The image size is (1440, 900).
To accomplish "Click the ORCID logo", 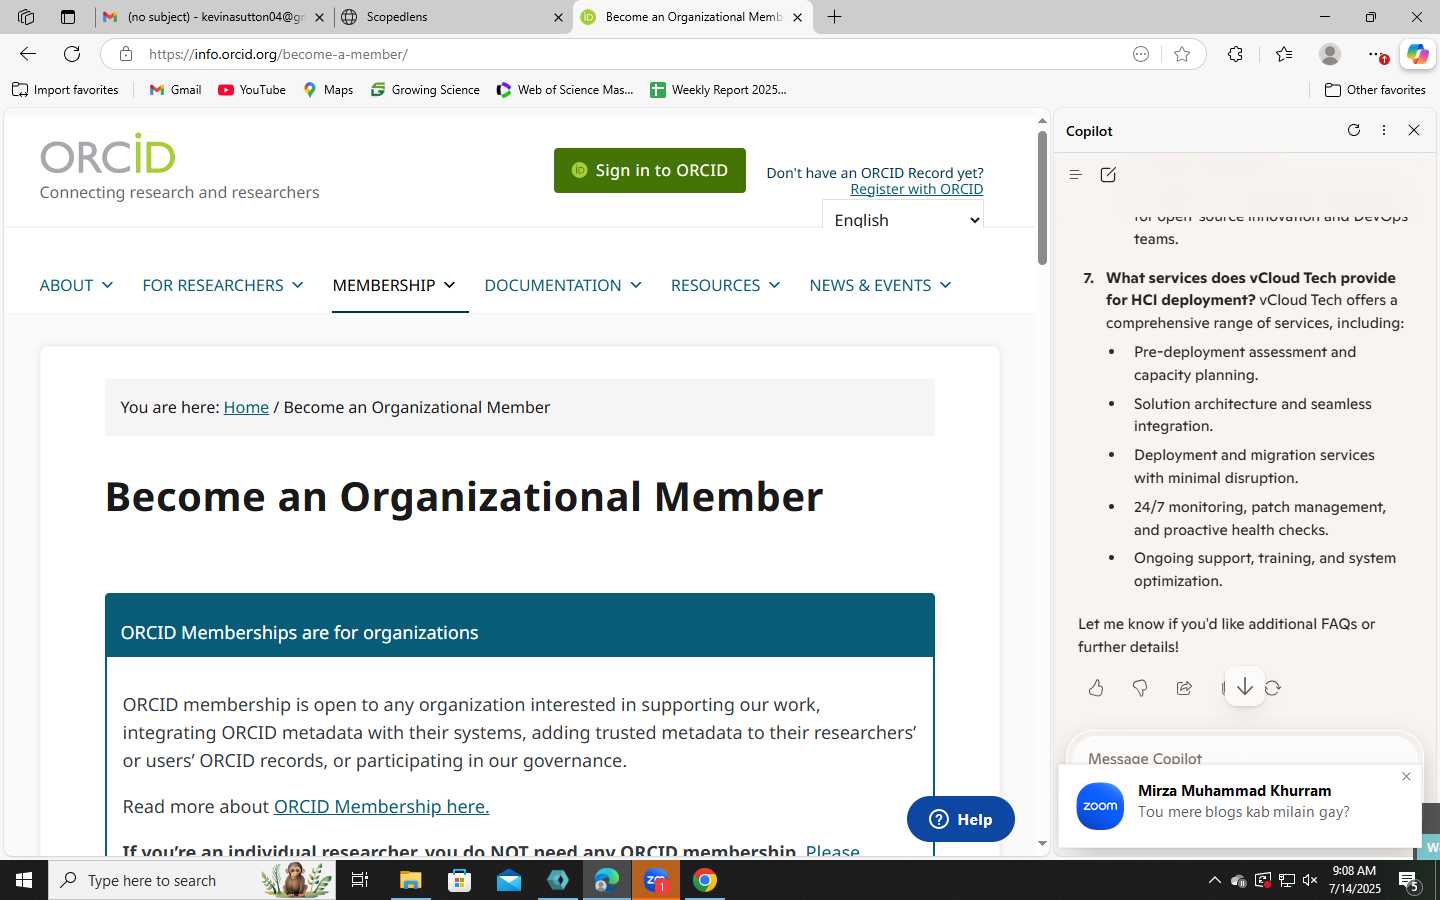I will tap(108, 154).
